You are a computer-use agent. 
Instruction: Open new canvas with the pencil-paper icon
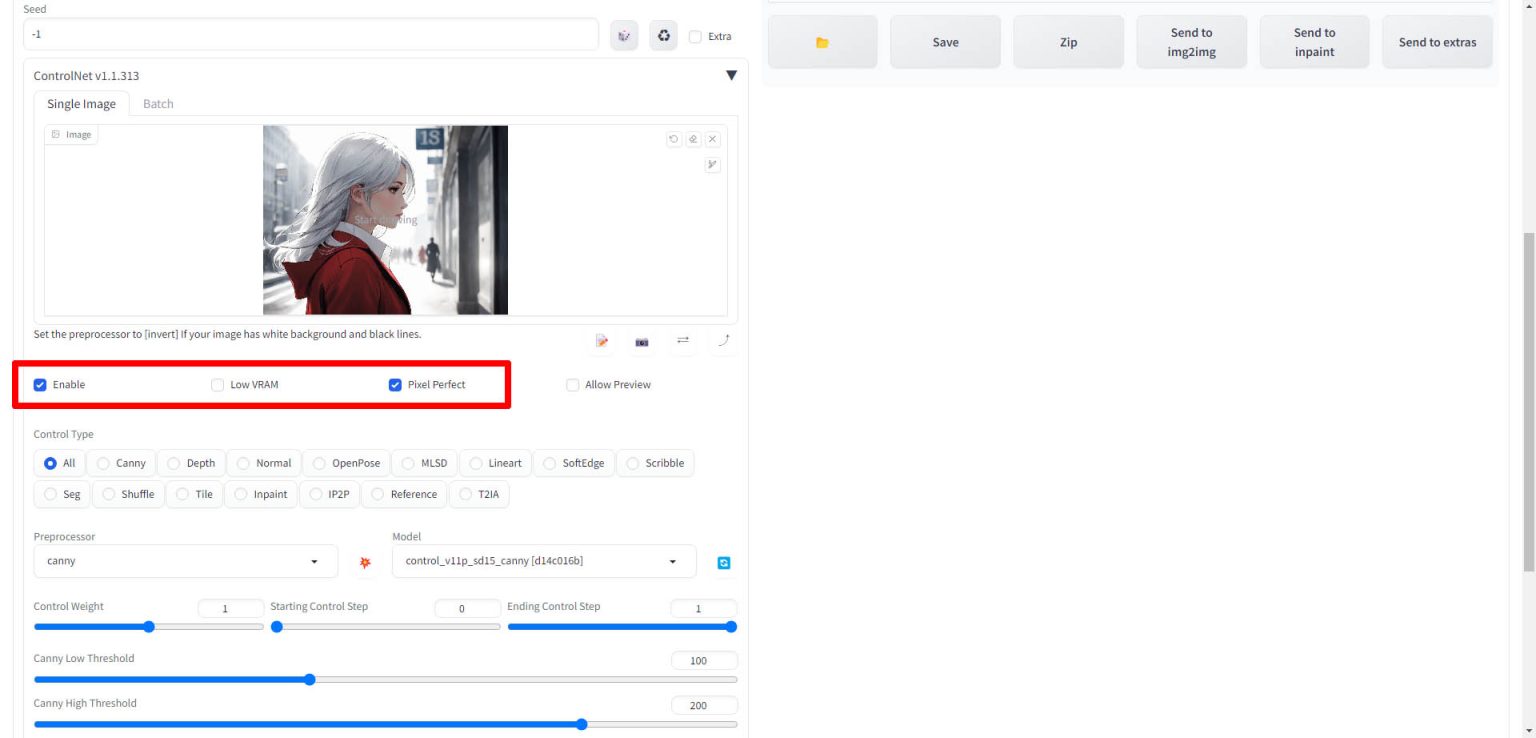(x=602, y=342)
